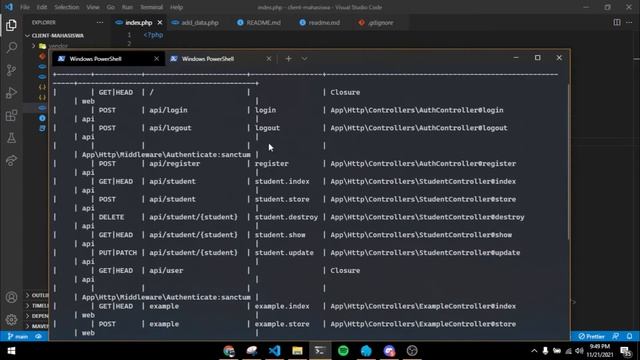The image size is (640, 360).
Task: Expand the Outline section
Action: (x=37, y=295)
